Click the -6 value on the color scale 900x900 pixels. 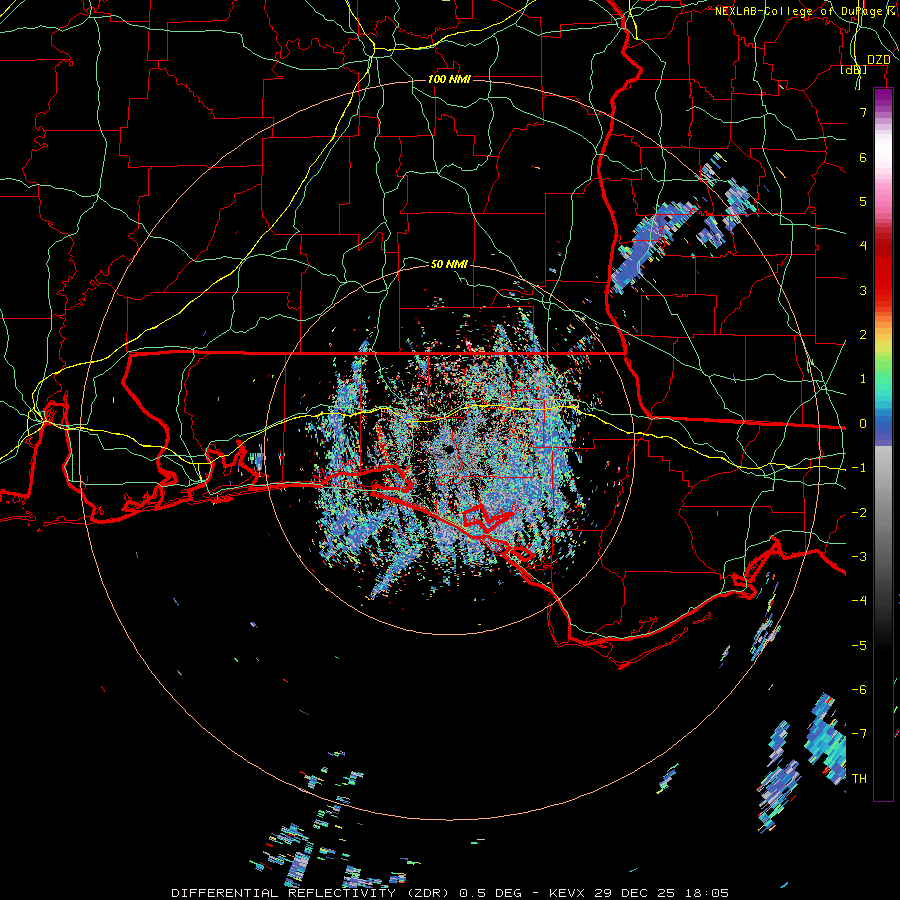point(859,690)
